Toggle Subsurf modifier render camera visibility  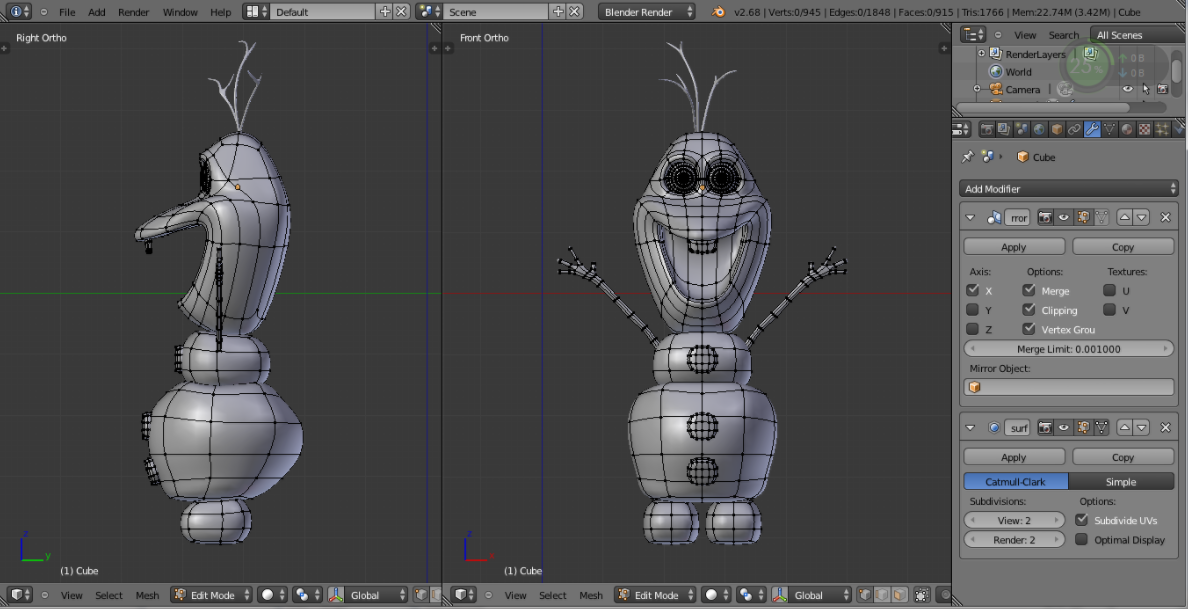1045,428
